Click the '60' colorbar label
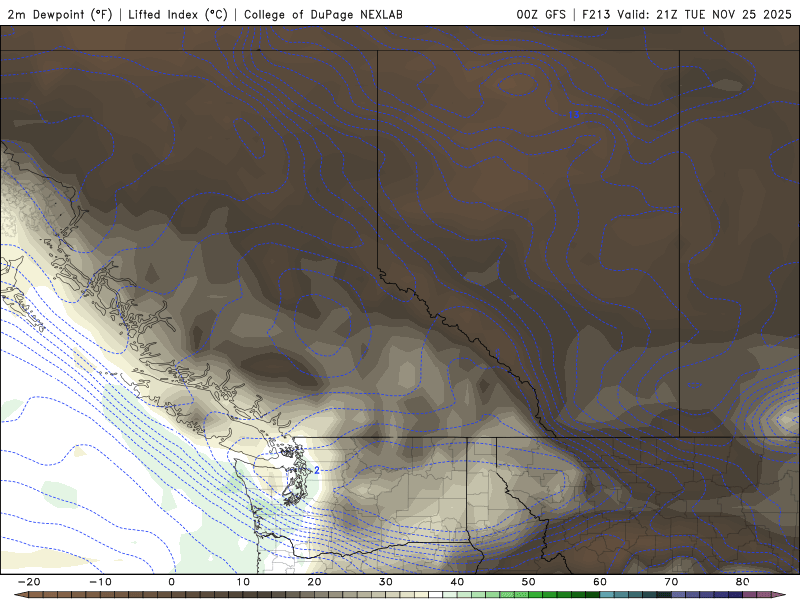The width and height of the screenshot is (800, 600). point(600,582)
